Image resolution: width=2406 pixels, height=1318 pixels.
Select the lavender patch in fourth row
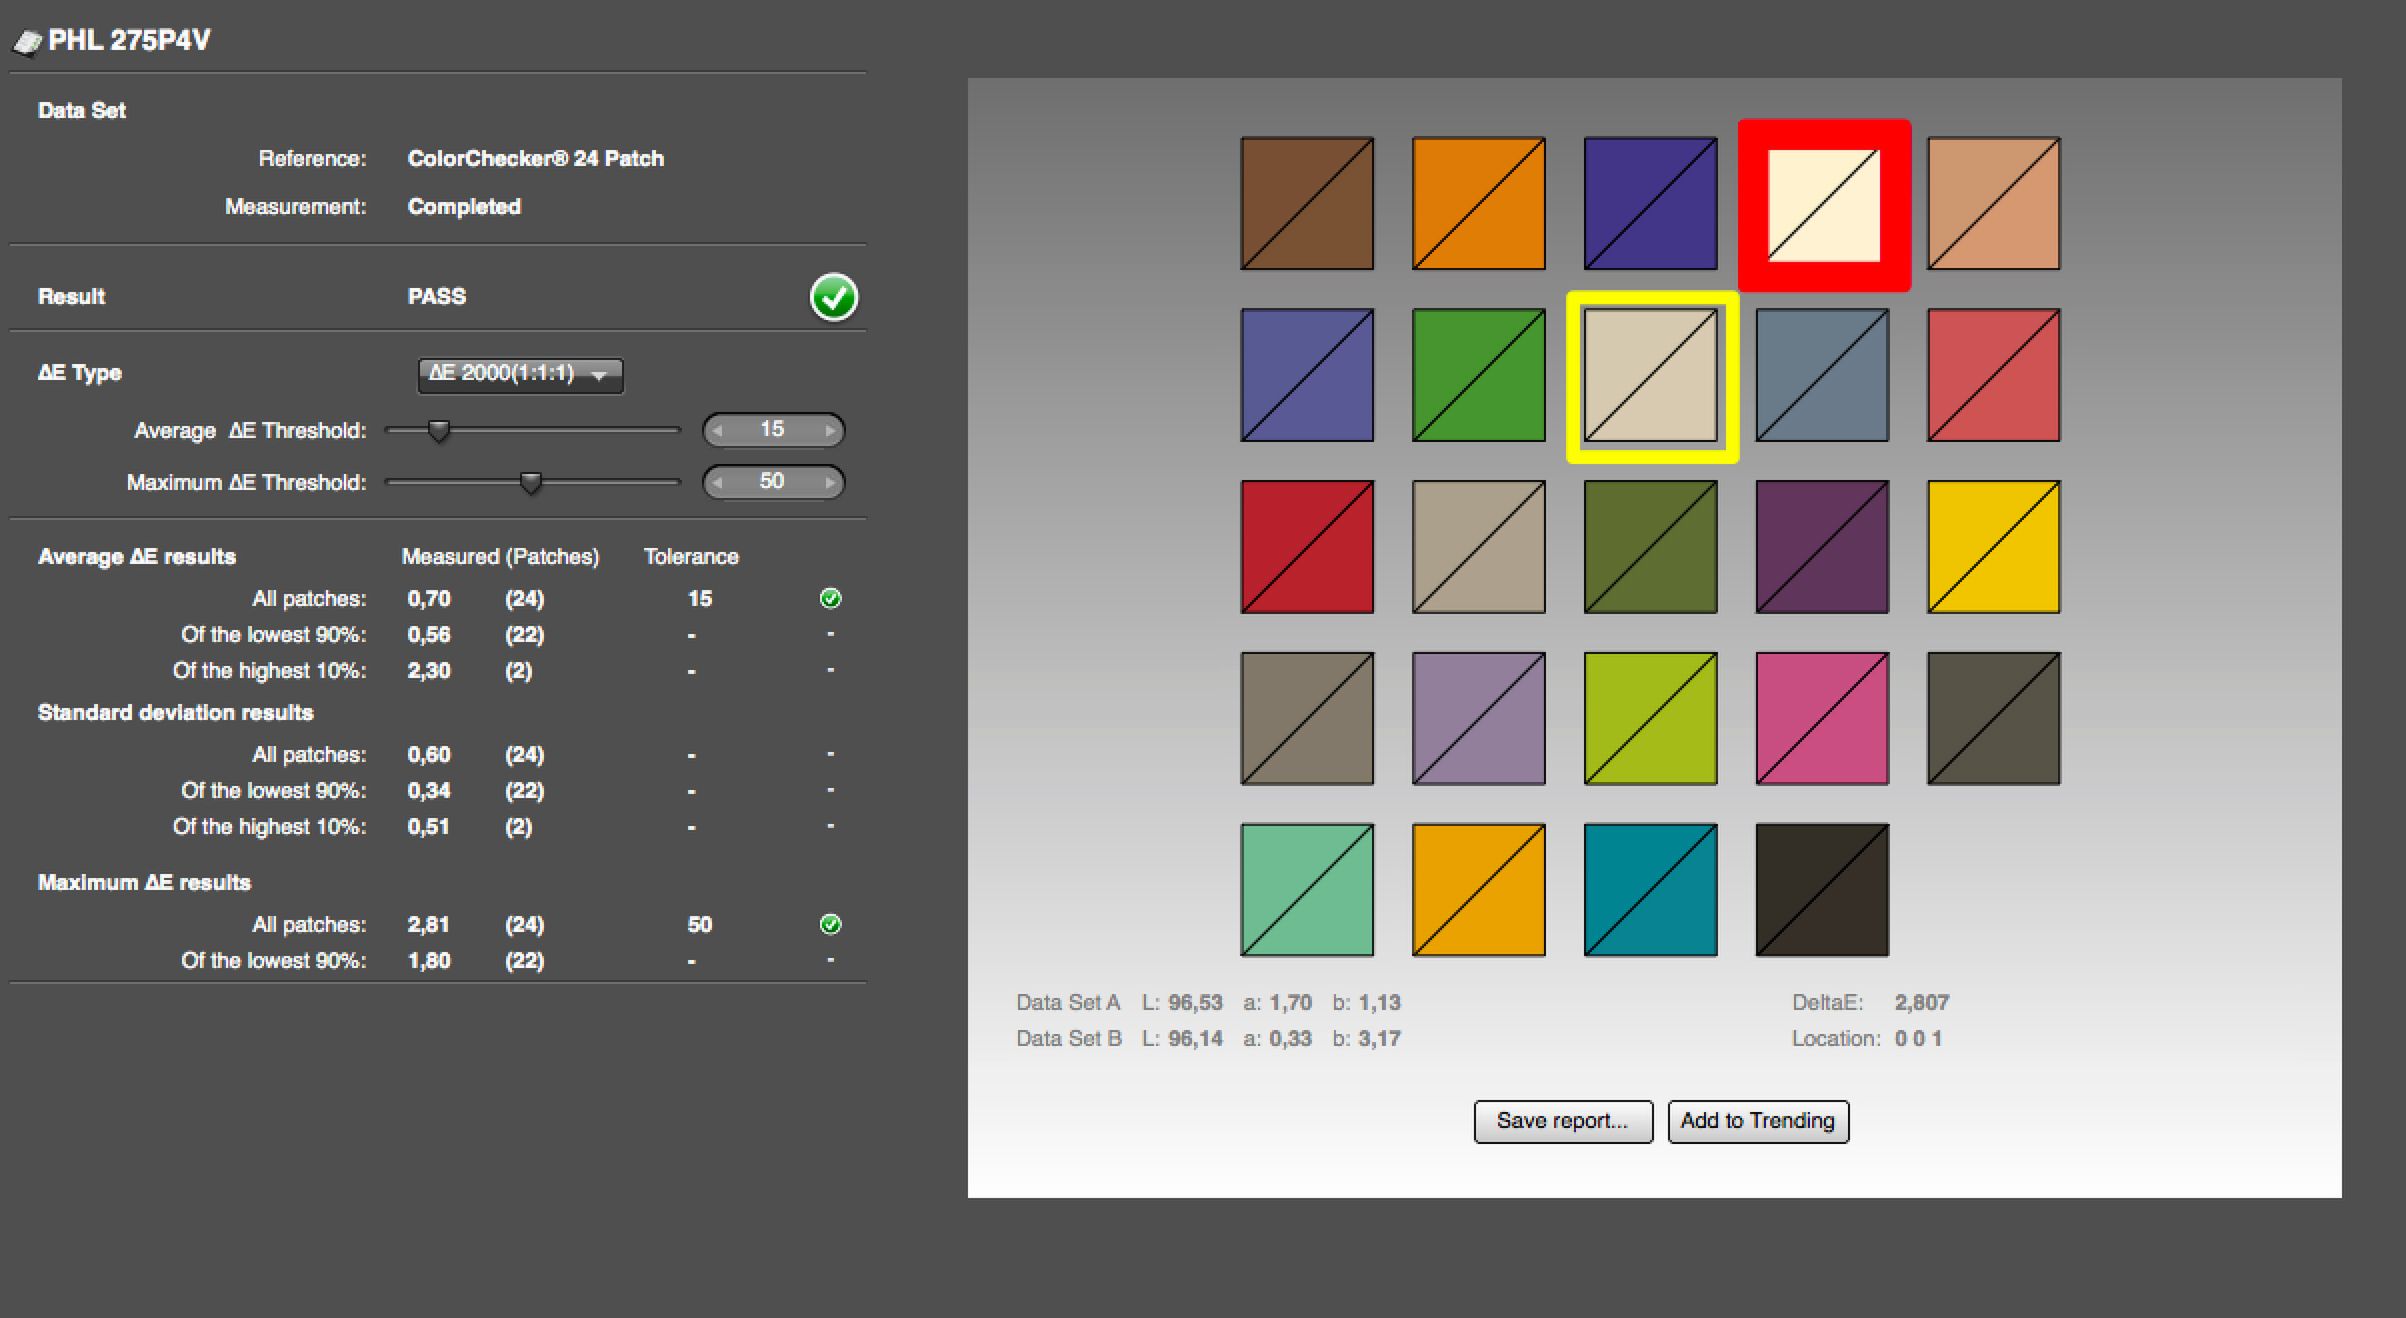1479,719
